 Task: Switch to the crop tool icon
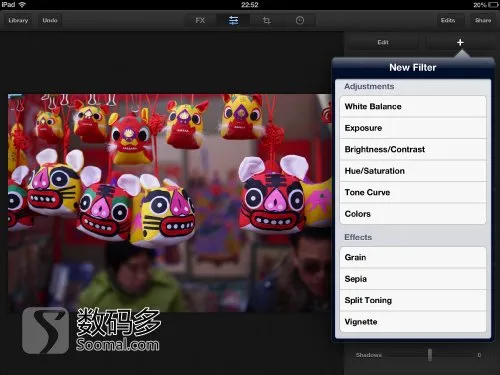pos(266,21)
